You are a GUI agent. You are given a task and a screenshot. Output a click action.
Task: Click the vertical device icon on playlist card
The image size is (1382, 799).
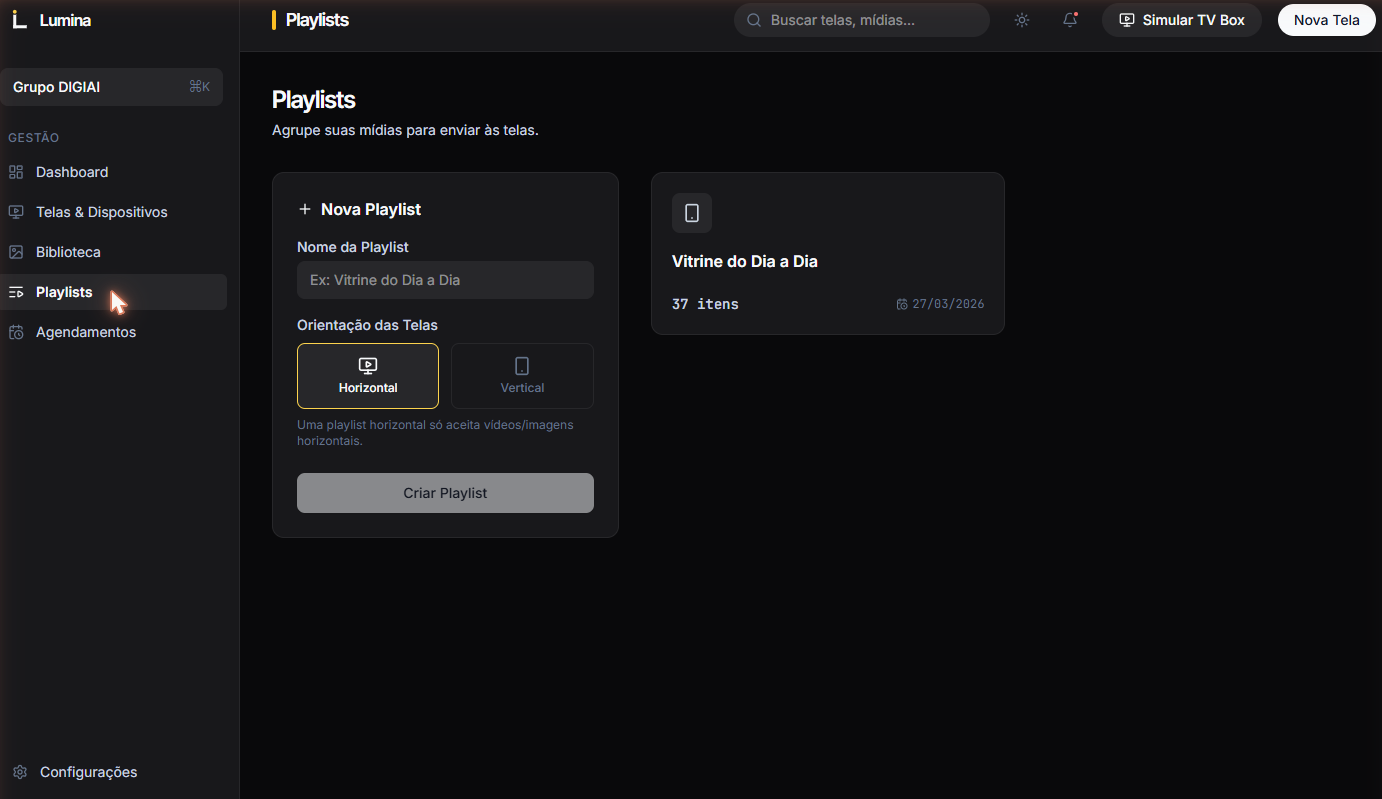coord(692,213)
